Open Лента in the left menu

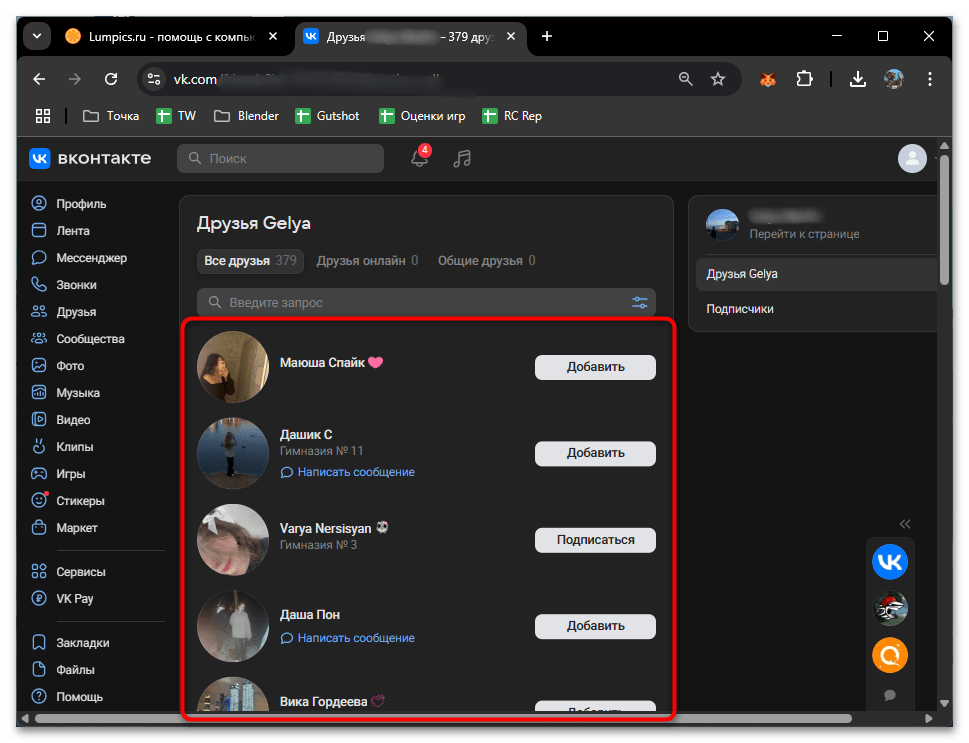61,231
